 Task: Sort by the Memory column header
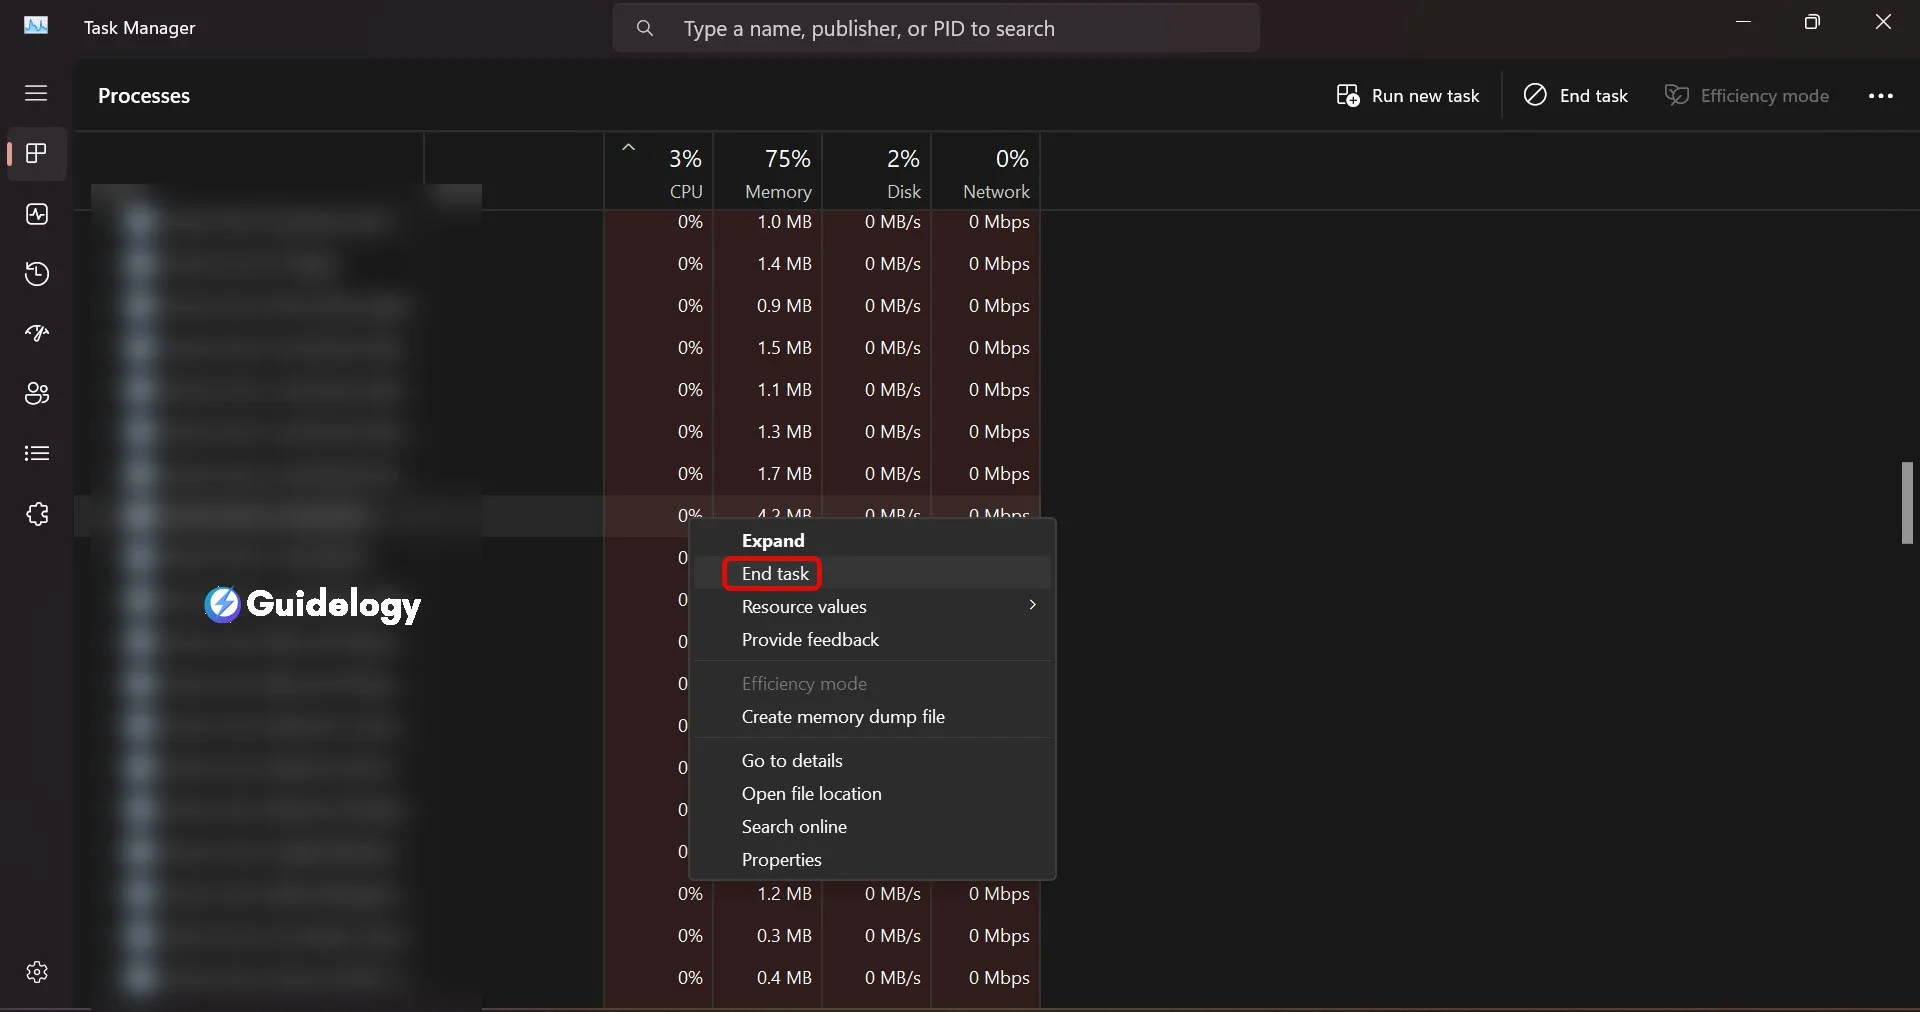pos(768,172)
